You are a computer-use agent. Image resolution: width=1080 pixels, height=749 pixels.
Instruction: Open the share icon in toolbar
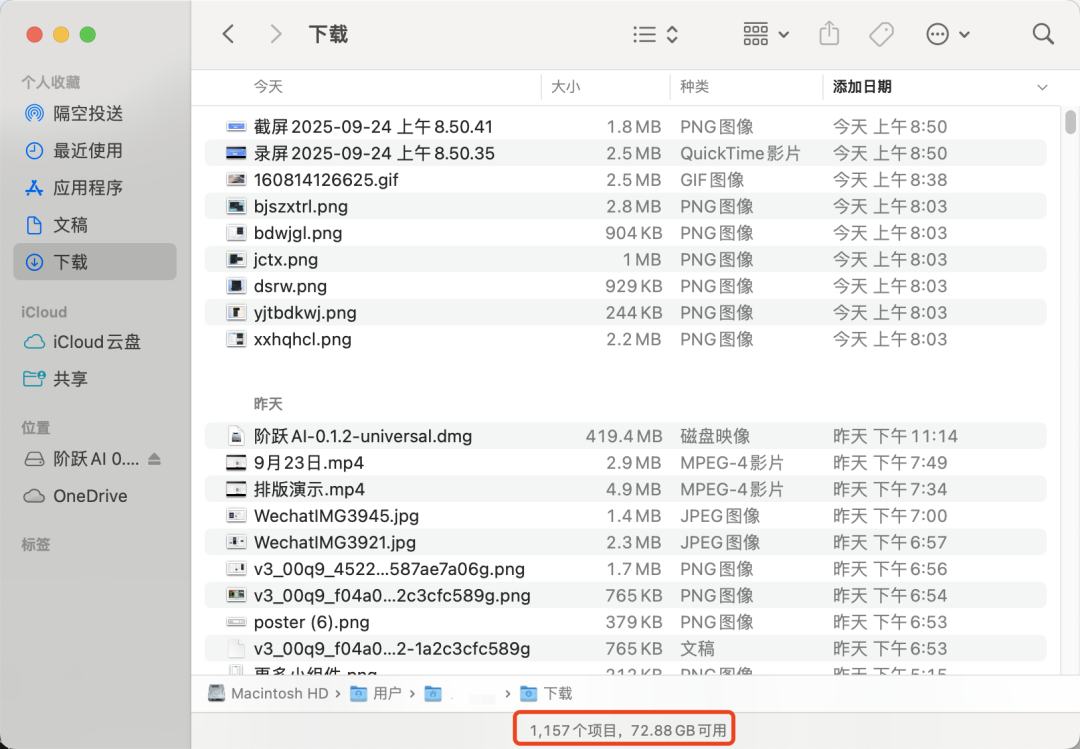(829, 34)
